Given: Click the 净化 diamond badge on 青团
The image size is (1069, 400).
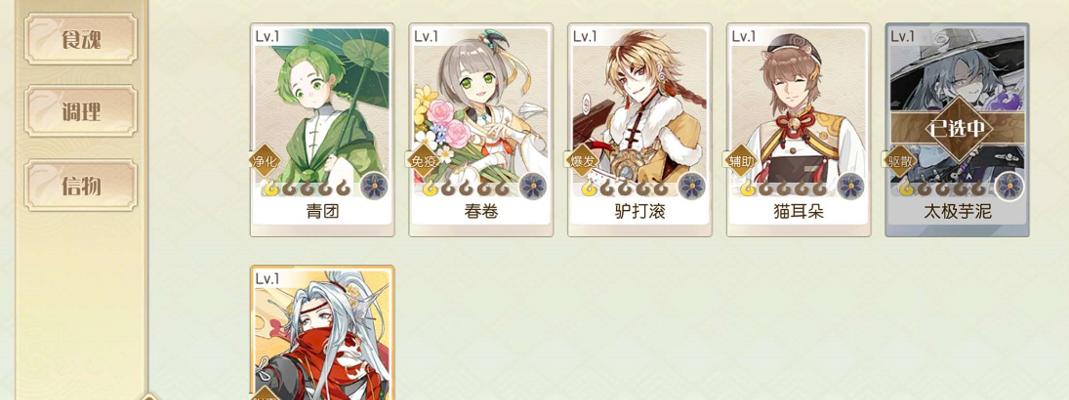Looking at the screenshot, I should (265, 161).
